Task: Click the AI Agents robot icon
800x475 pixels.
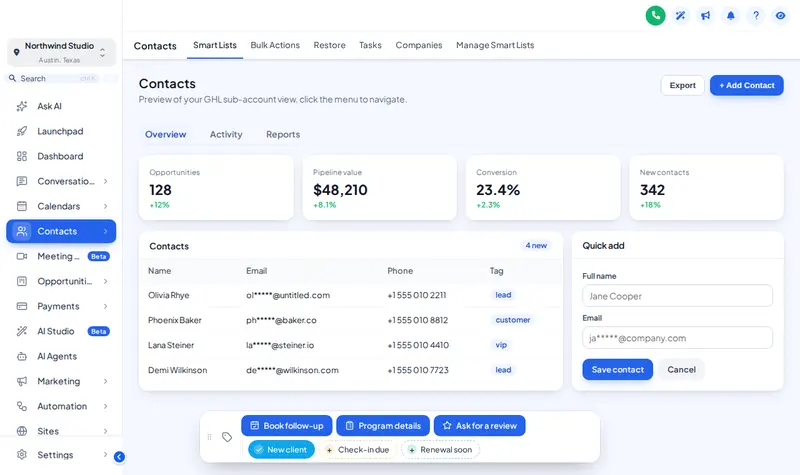Action: pos(21,356)
